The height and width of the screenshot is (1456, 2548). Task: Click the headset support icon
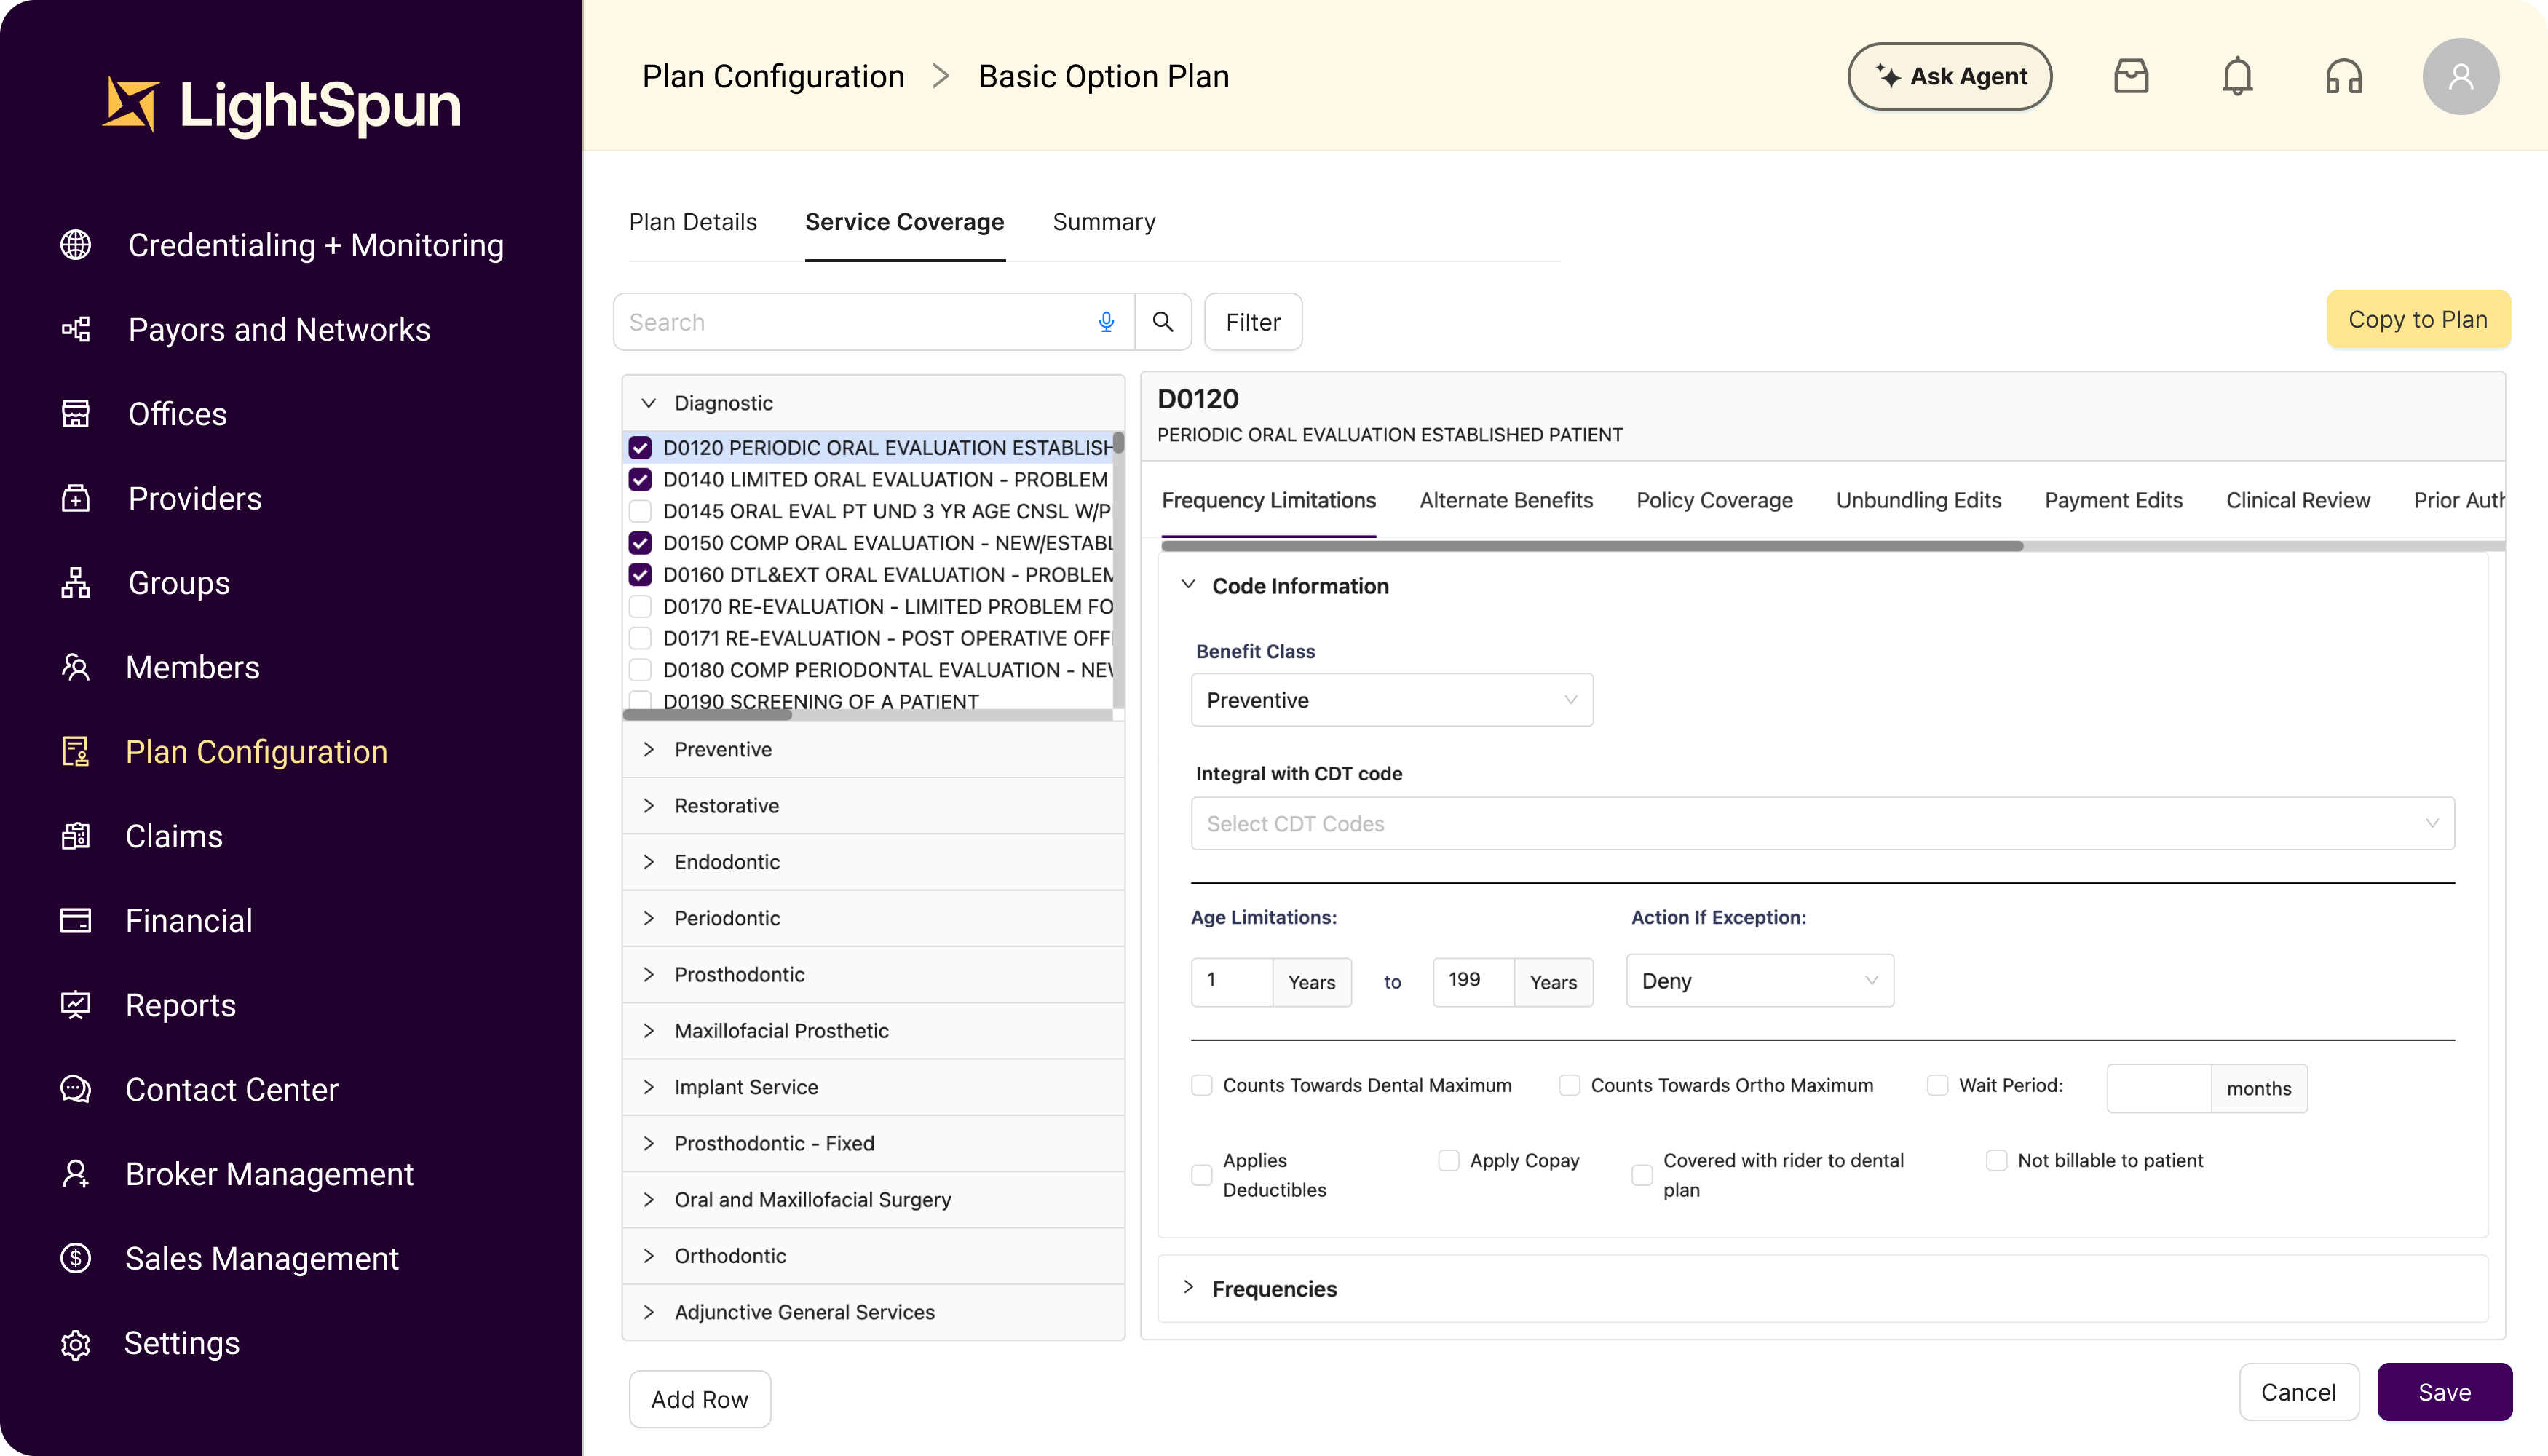[2343, 76]
